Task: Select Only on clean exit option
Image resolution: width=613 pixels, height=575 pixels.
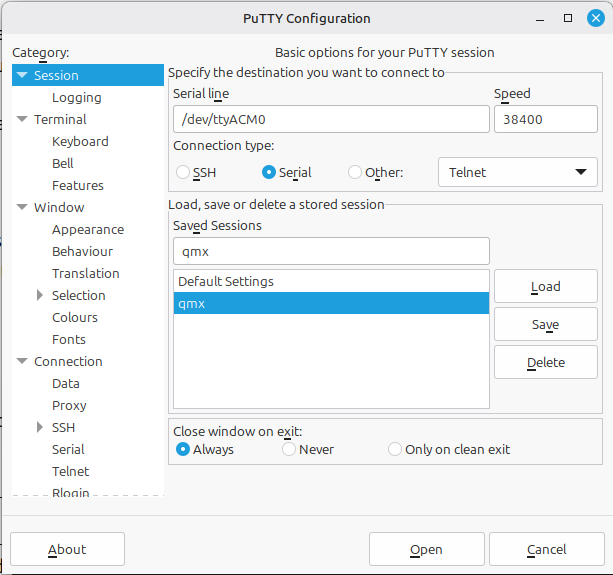Action: 395,449
